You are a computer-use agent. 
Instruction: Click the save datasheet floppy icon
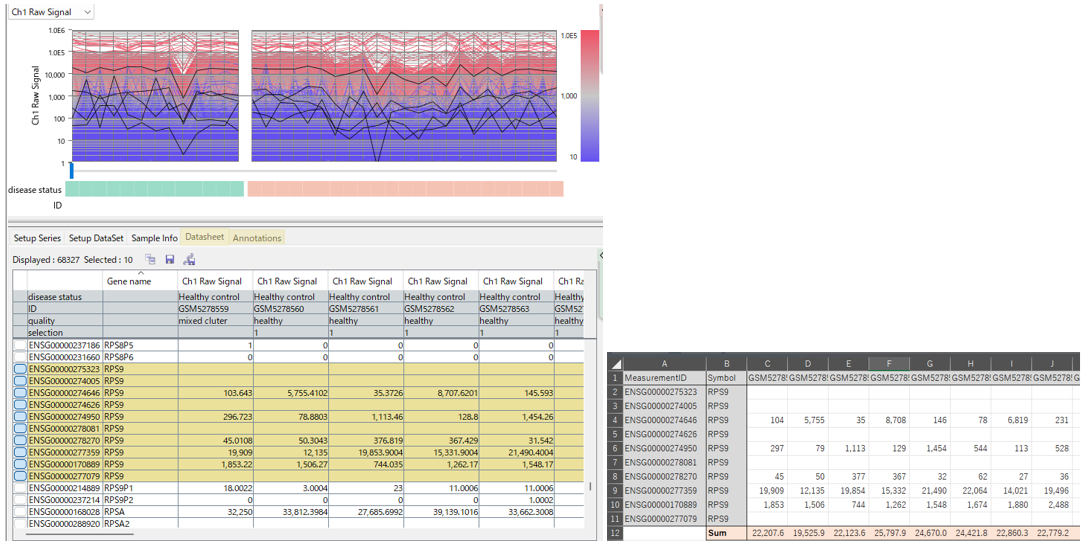(169, 259)
